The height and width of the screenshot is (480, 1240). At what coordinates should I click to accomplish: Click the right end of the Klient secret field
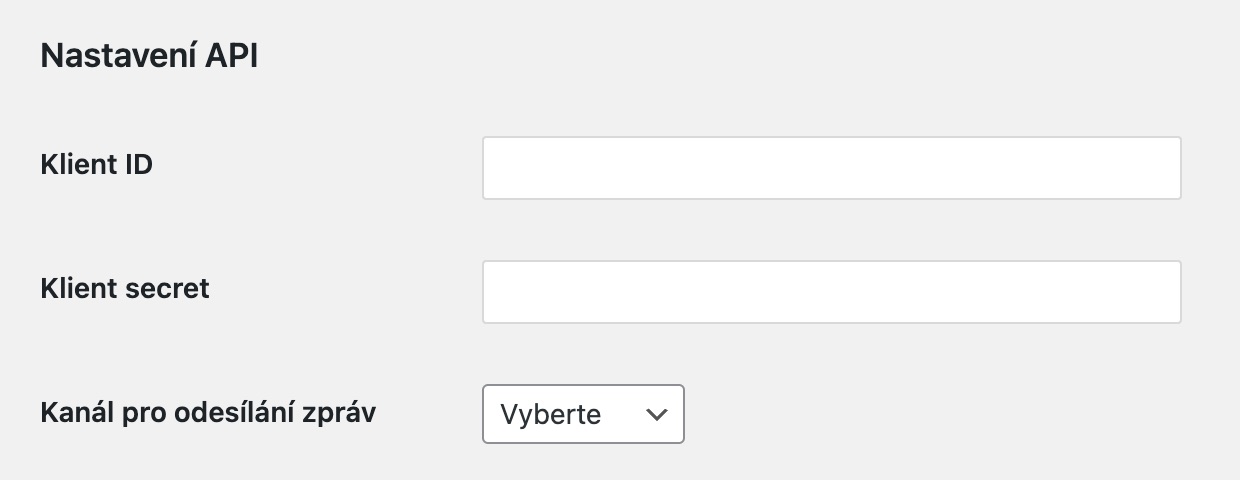pos(1160,292)
